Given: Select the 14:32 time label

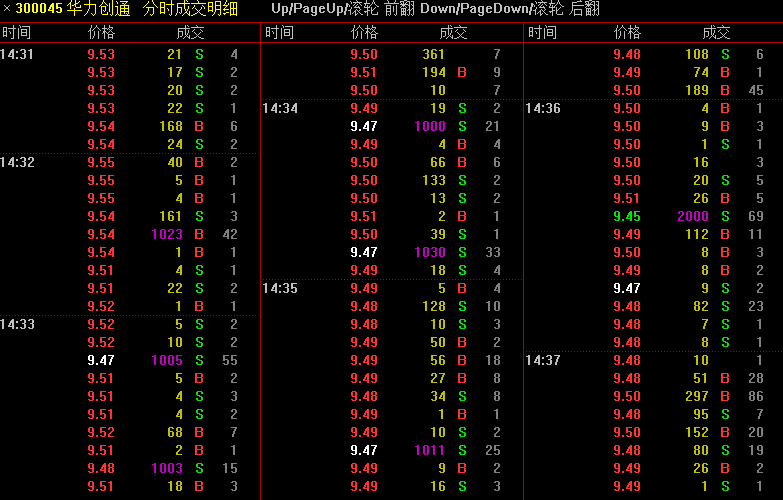Looking at the screenshot, I should (17, 162).
